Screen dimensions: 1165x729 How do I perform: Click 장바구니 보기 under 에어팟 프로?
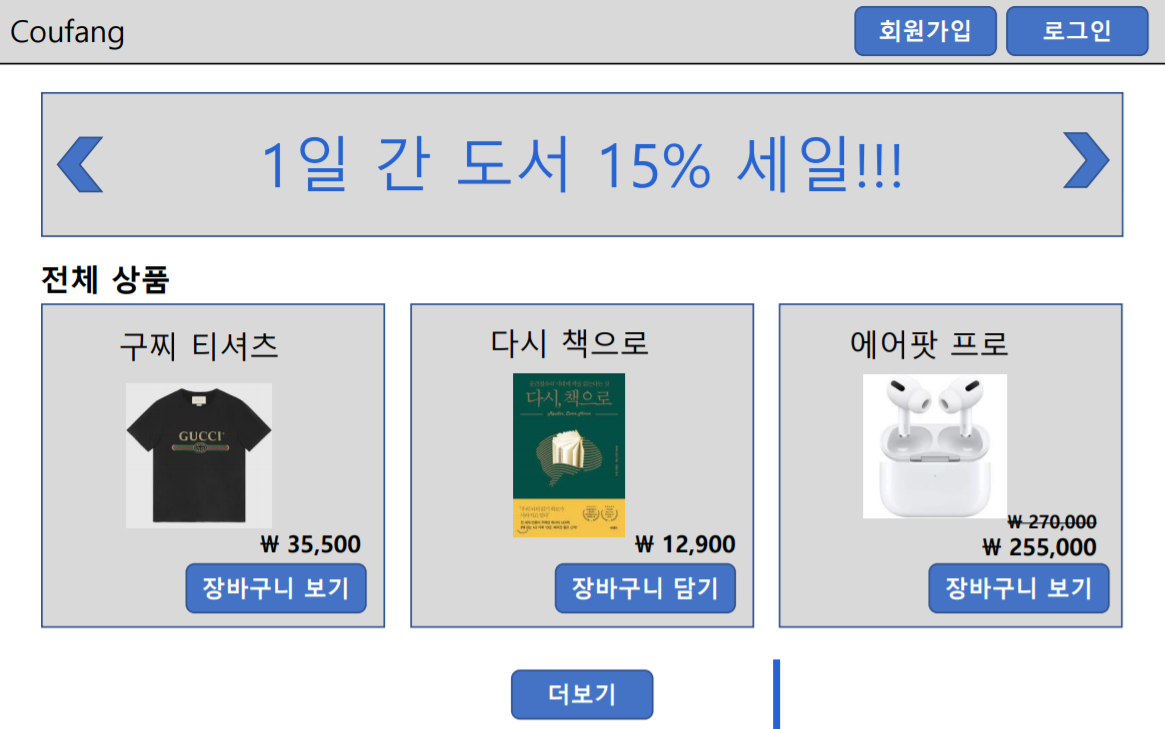1019,588
